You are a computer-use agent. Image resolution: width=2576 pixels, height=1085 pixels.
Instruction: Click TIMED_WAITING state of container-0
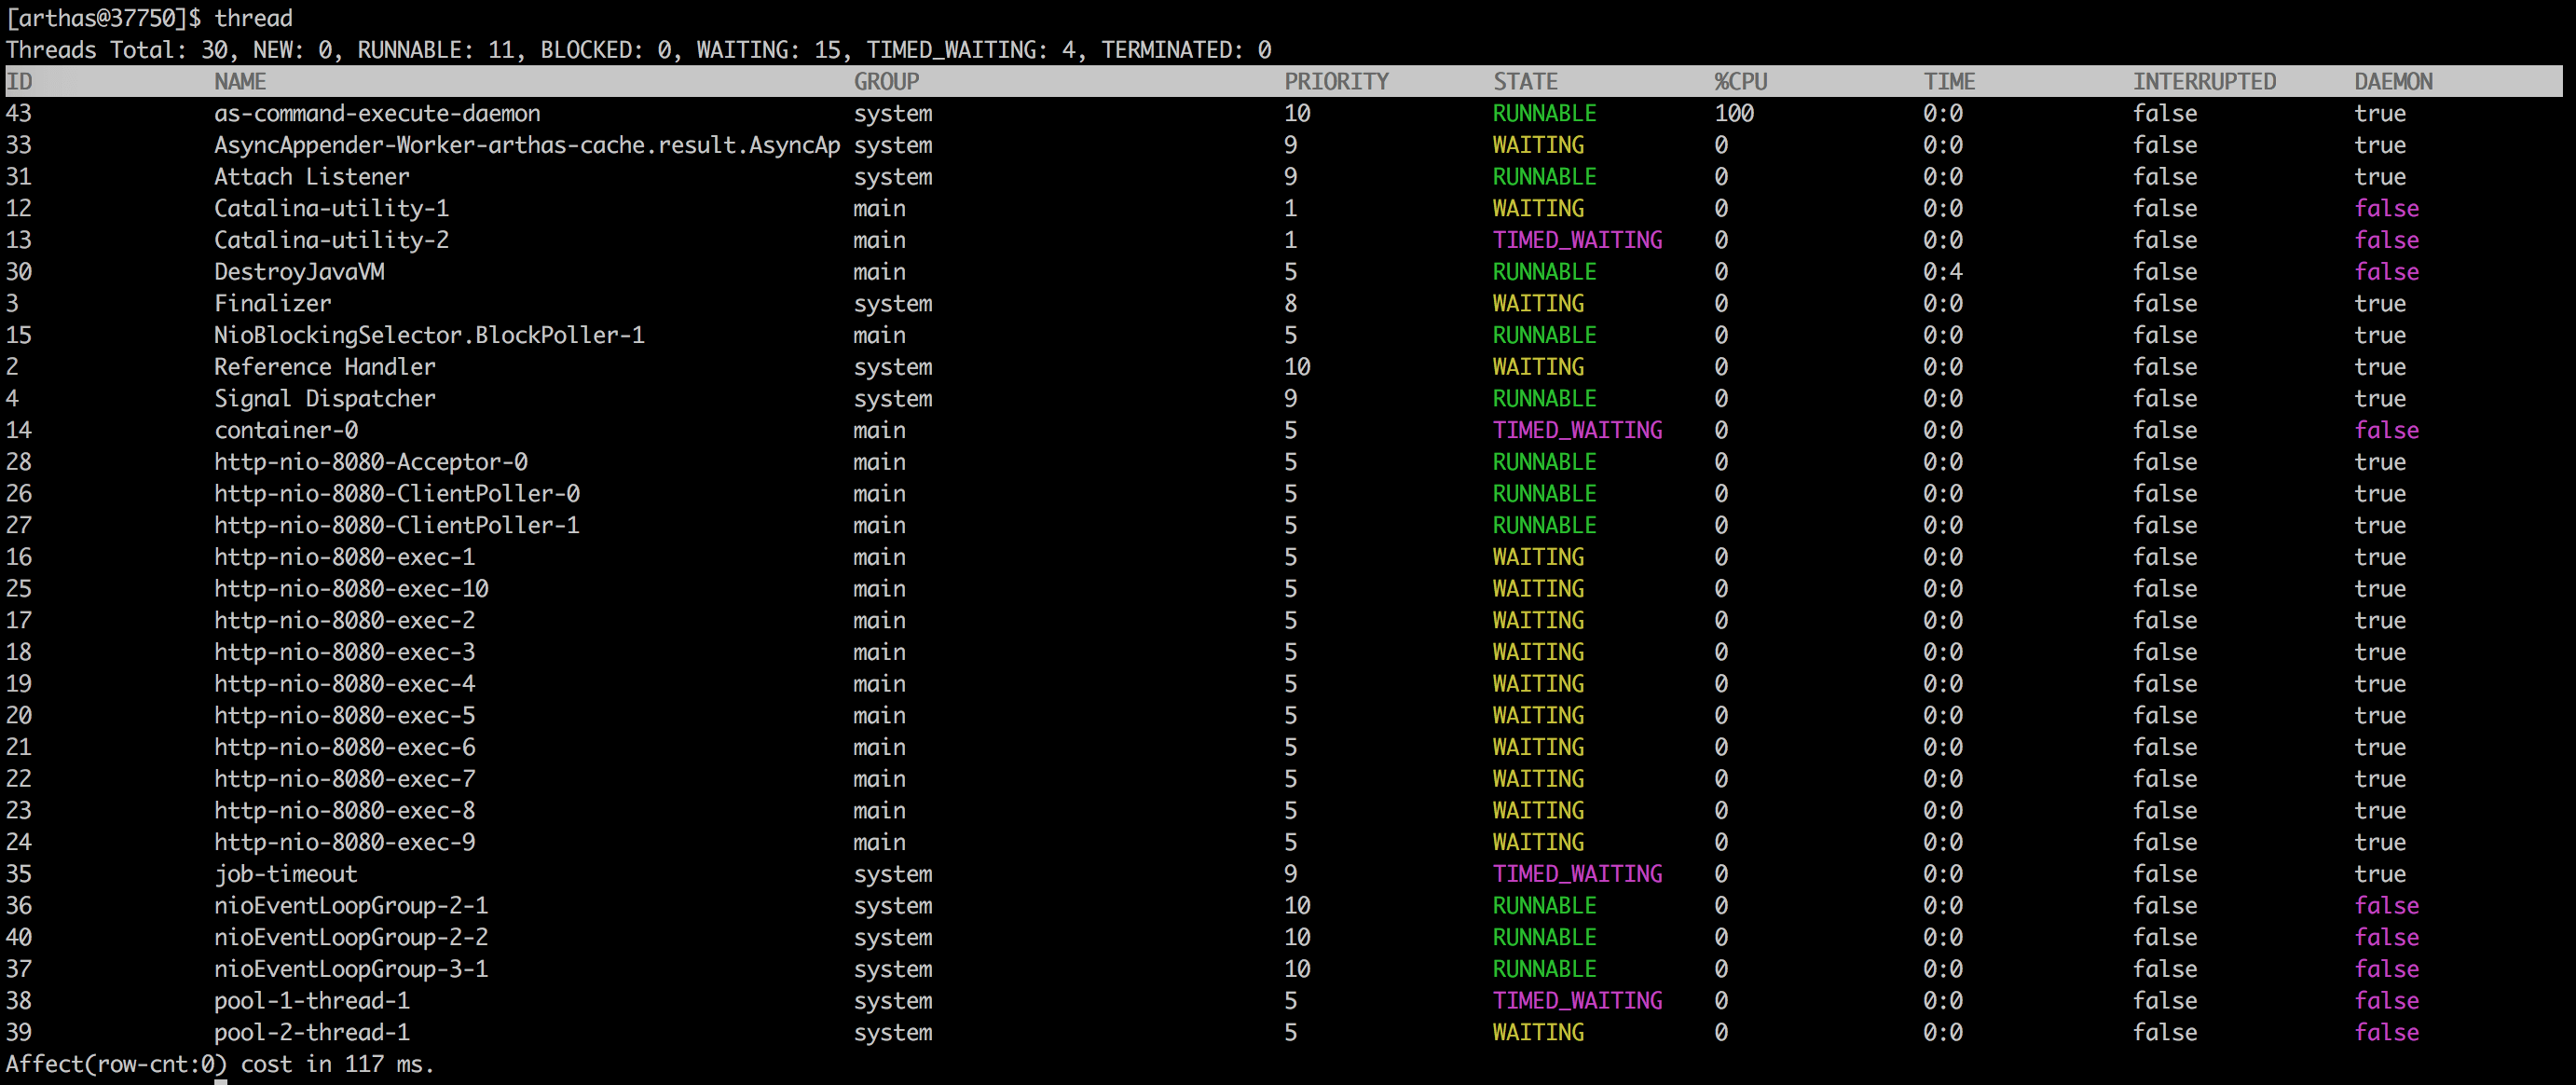1577,430
